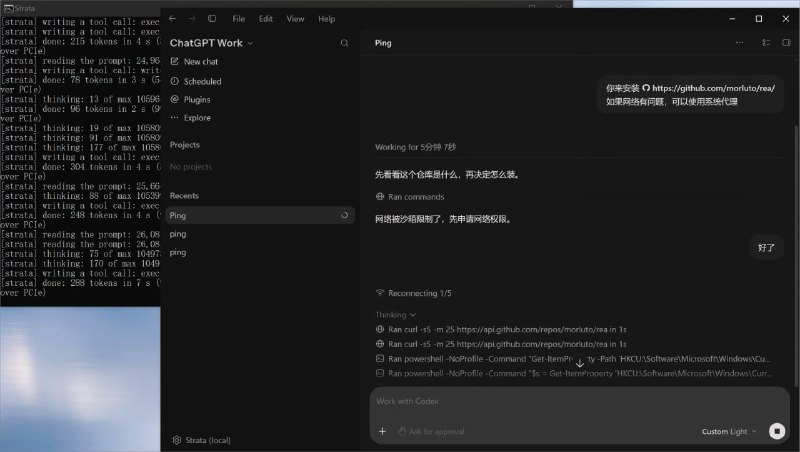Image resolution: width=800 pixels, height=452 pixels.
Task: Click the loading spinner on the Ping chat
Action: point(344,215)
